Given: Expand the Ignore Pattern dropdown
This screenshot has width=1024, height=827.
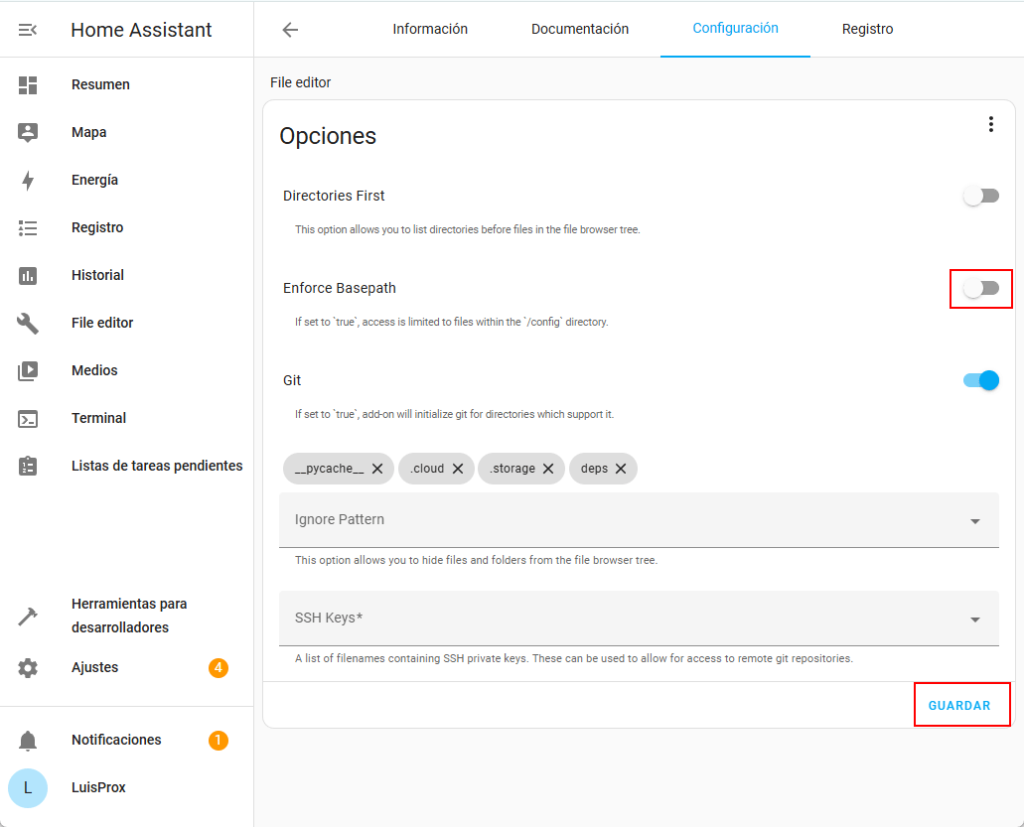Looking at the screenshot, I should [x=974, y=521].
